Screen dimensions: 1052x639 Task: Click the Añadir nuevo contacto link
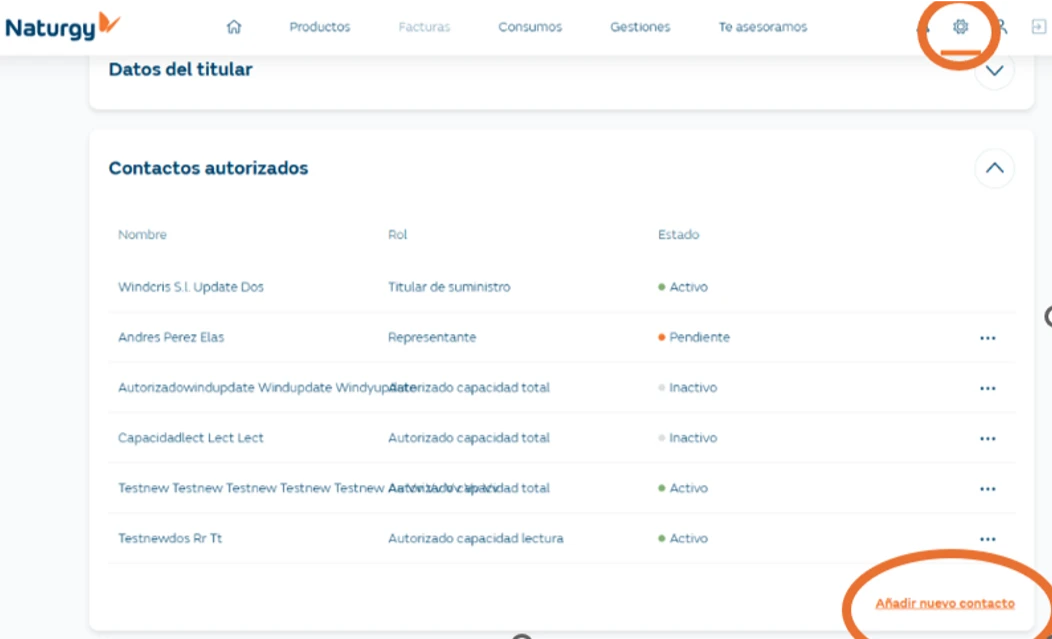click(944, 603)
